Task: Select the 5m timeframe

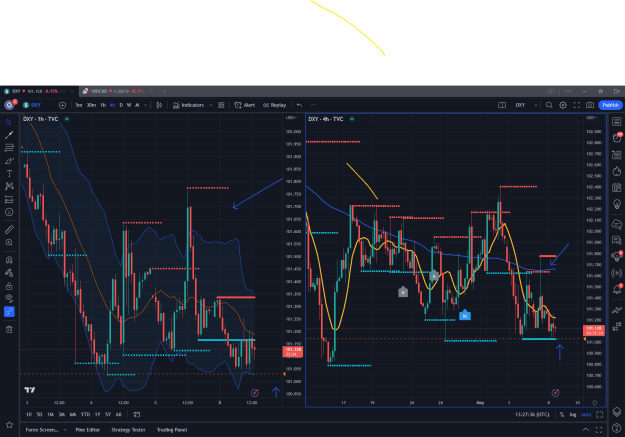Action: (x=79, y=105)
